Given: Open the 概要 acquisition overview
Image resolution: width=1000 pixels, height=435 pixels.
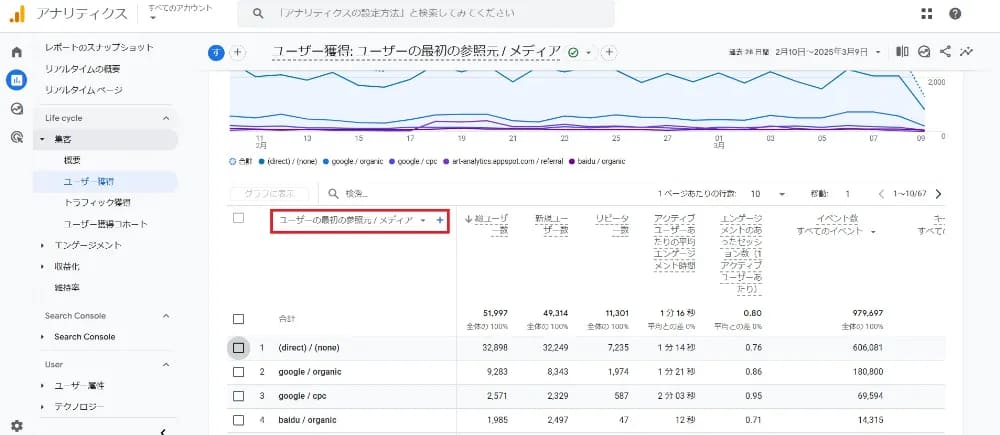Looking at the screenshot, I should point(73,161).
